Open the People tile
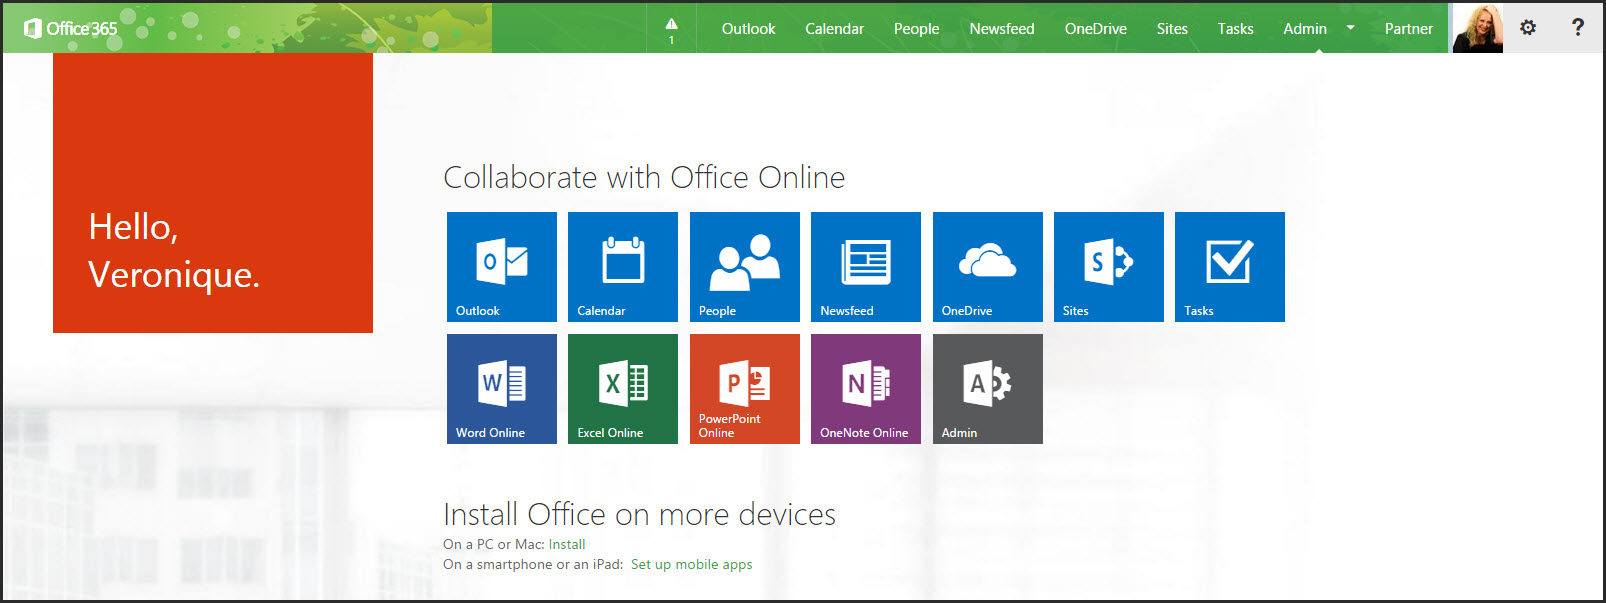This screenshot has height=603, width=1606. (x=744, y=266)
